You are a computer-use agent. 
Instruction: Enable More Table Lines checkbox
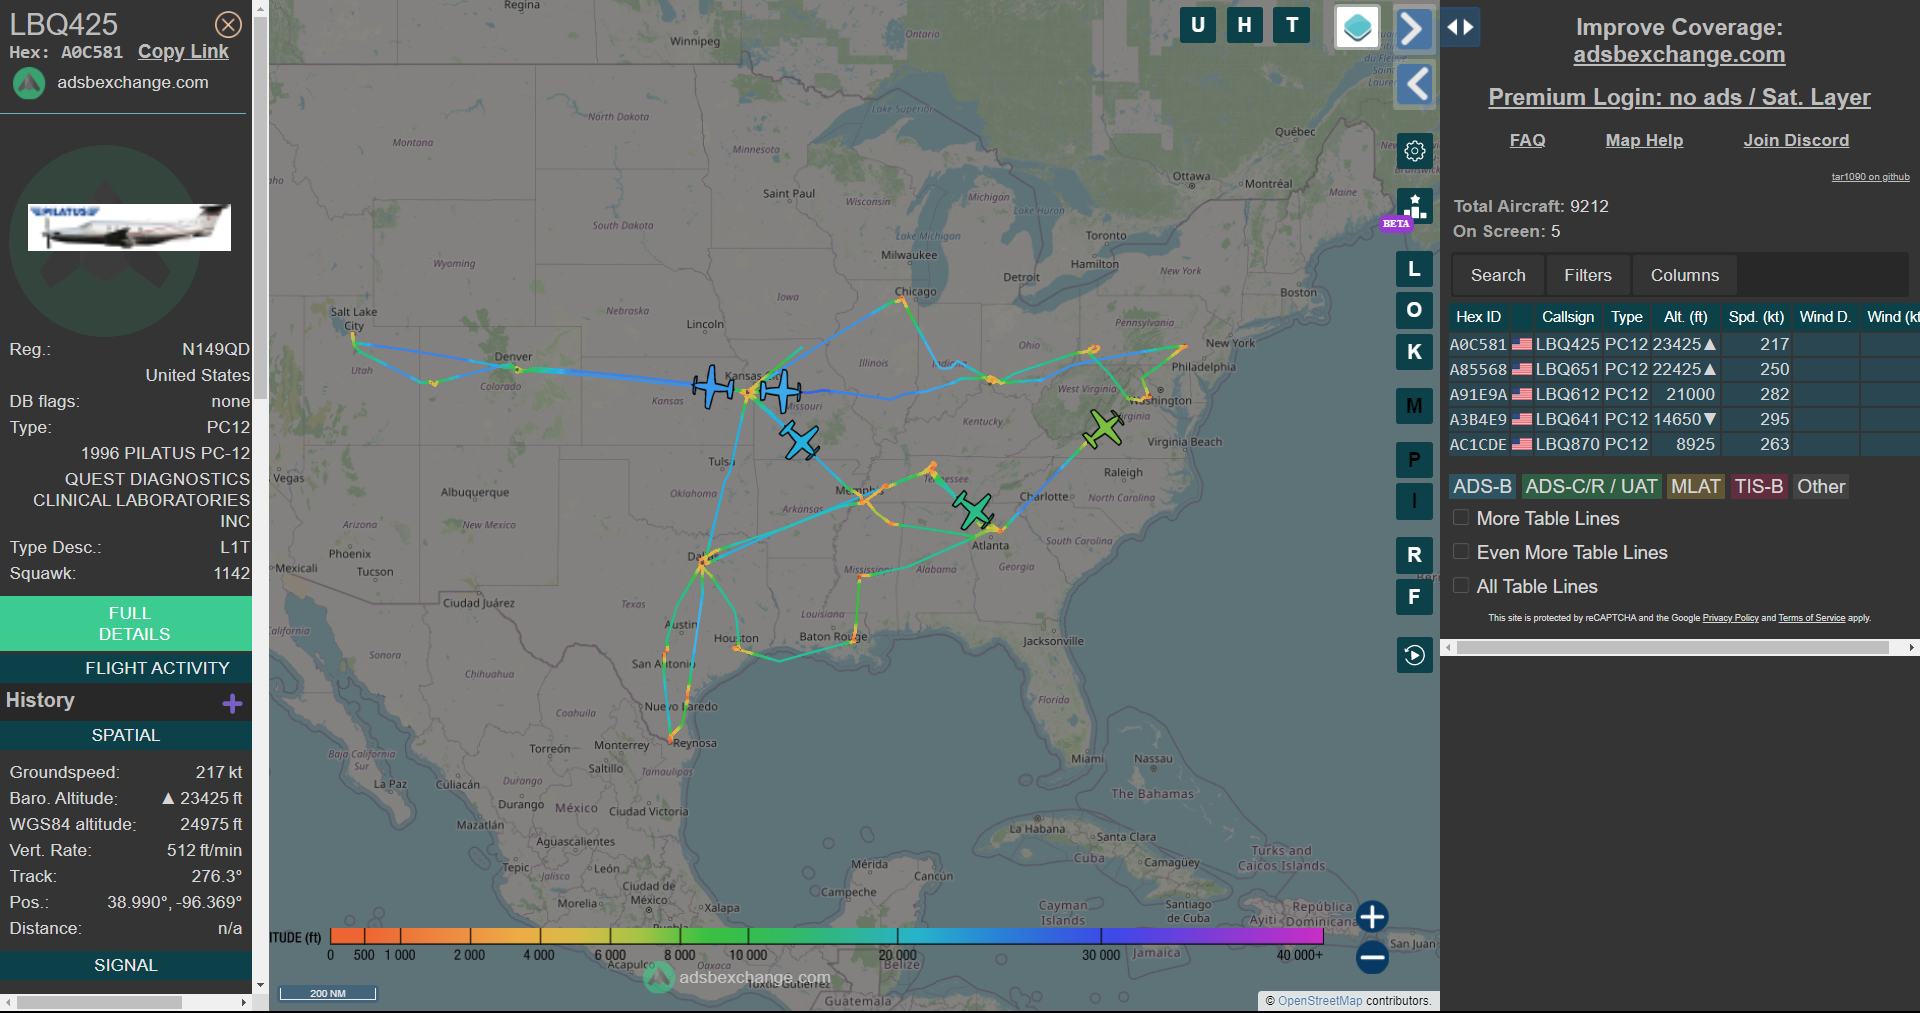[1461, 518]
